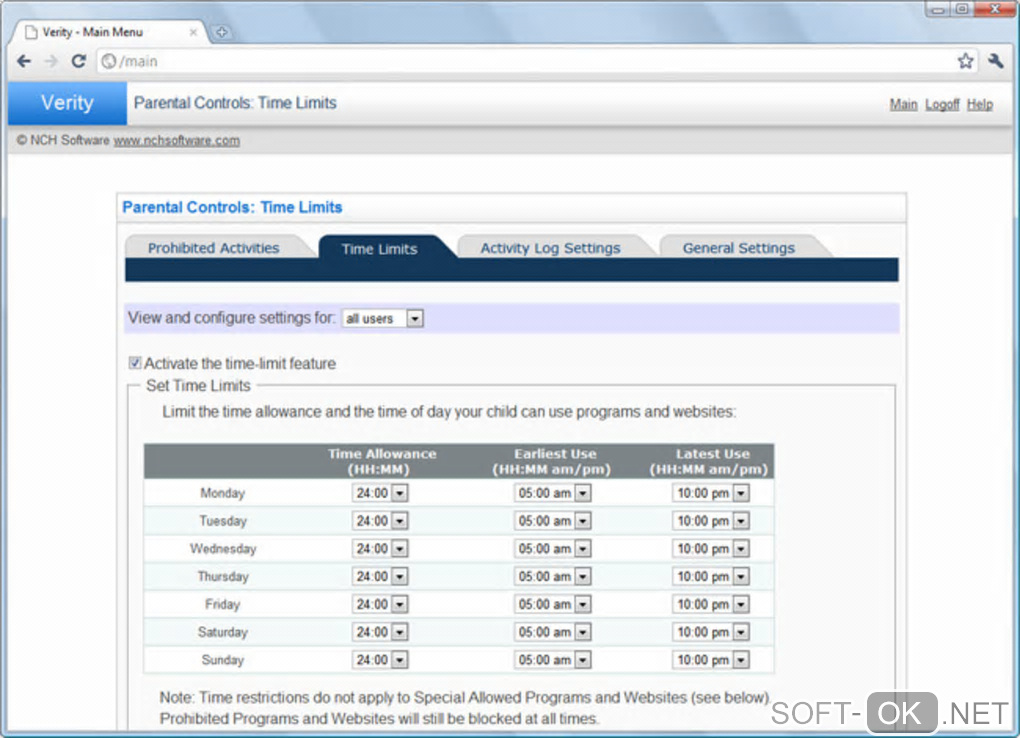Click the Saturday row label
The height and width of the screenshot is (738, 1020).
point(222,632)
